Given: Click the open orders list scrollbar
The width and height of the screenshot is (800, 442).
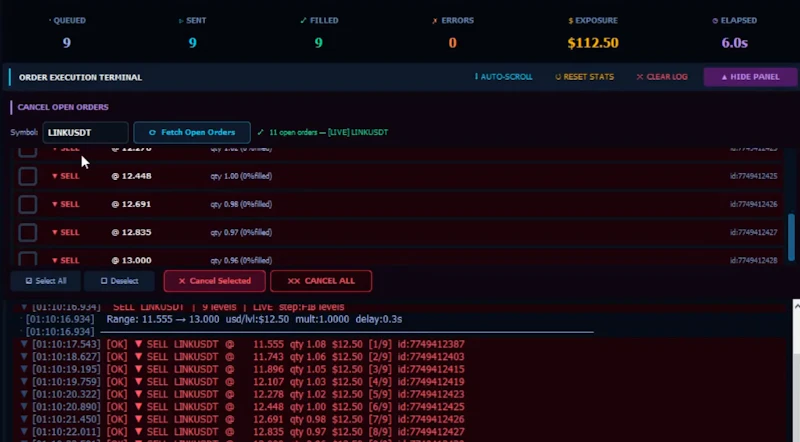Looking at the screenshot, I should tap(791, 237).
